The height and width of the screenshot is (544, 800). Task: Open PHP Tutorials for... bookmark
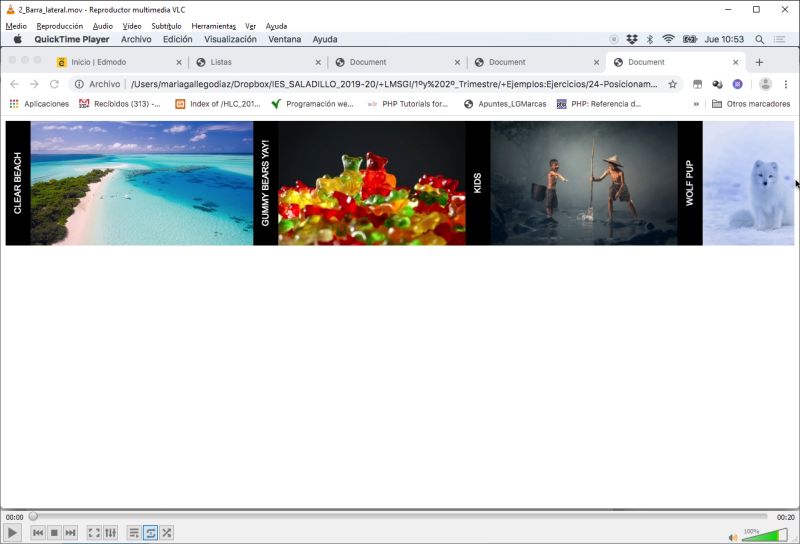tap(408, 104)
